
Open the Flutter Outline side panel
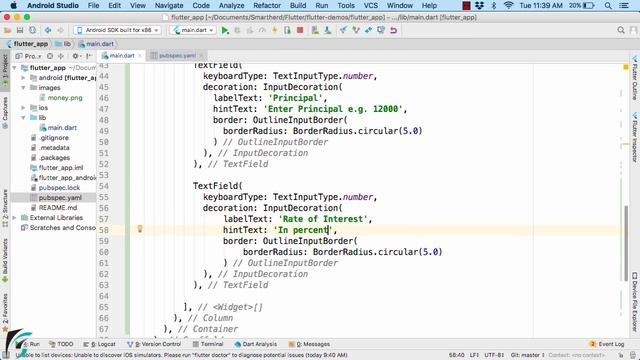(x=635, y=78)
